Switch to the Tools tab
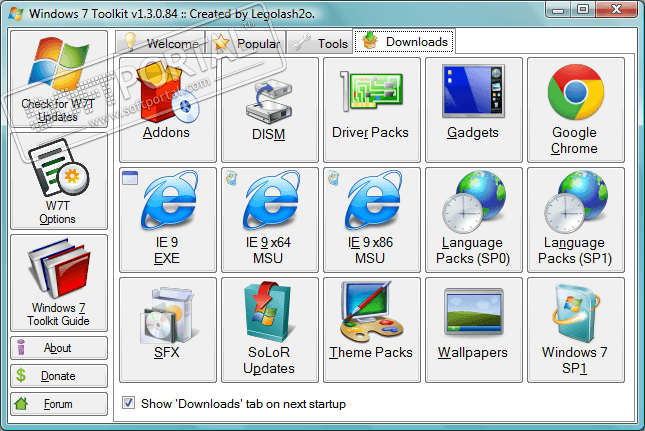 pyautogui.click(x=320, y=43)
